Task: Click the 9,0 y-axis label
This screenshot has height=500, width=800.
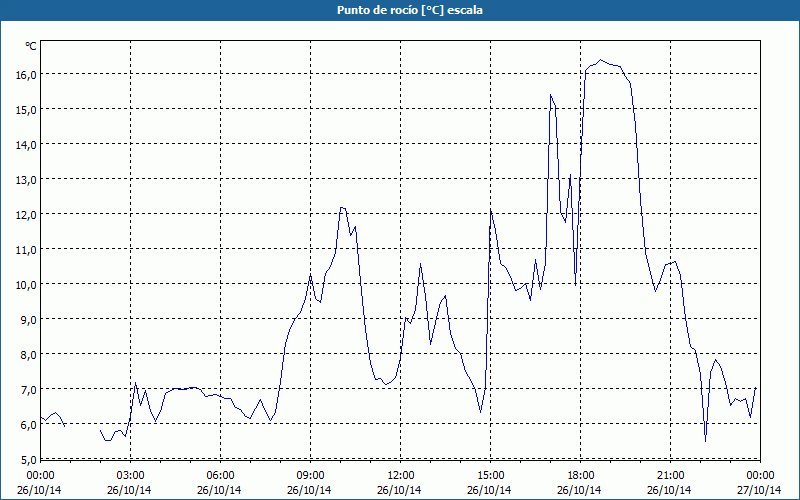Action: click(29, 319)
